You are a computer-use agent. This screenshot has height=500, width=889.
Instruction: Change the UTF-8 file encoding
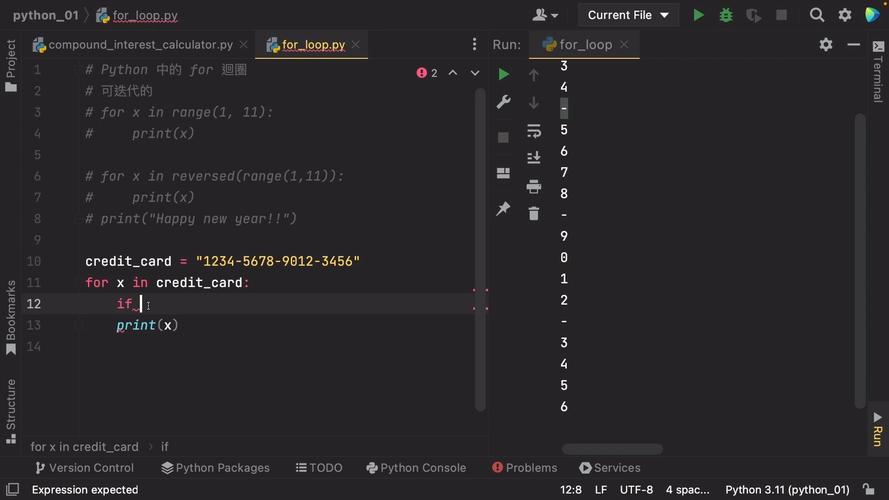click(x=636, y=490)
